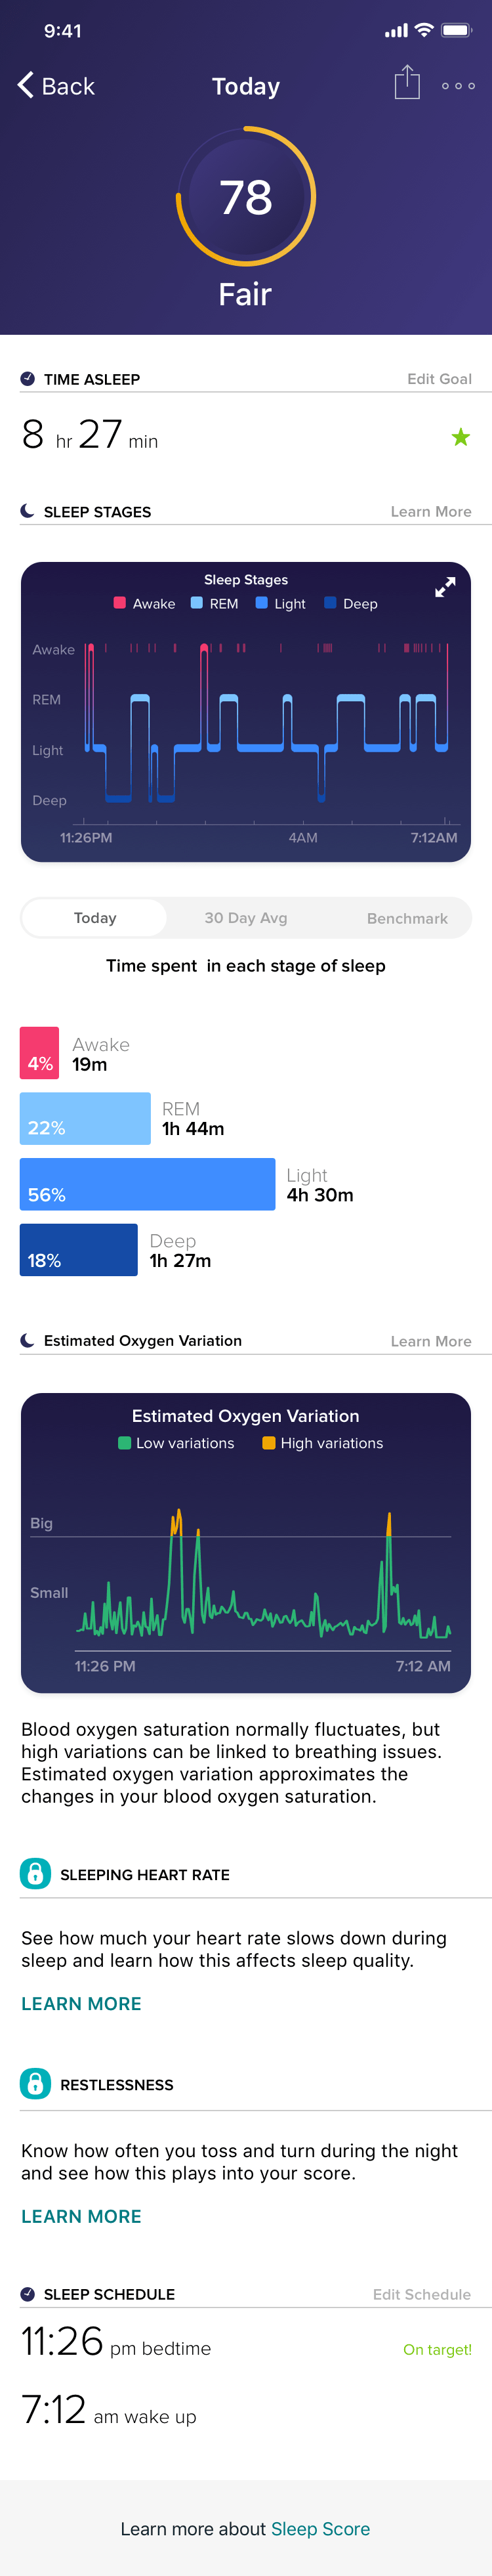Tap LEARN MORE under Restlessness

click(x=81, y=2216)
